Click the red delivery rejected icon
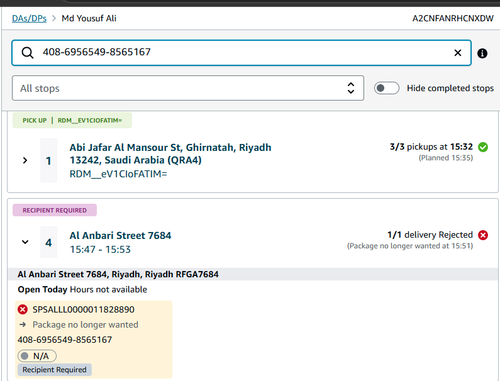500x381 pixels. [x=483, y=235]
